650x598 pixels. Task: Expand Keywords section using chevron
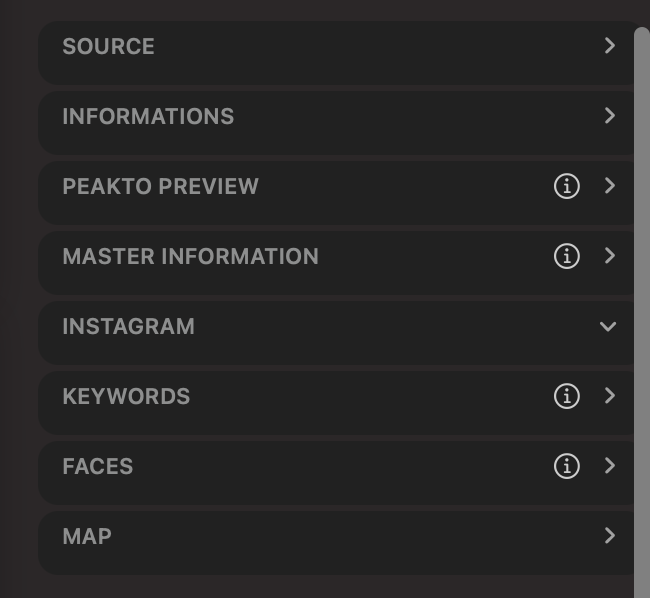pos(609,396)
